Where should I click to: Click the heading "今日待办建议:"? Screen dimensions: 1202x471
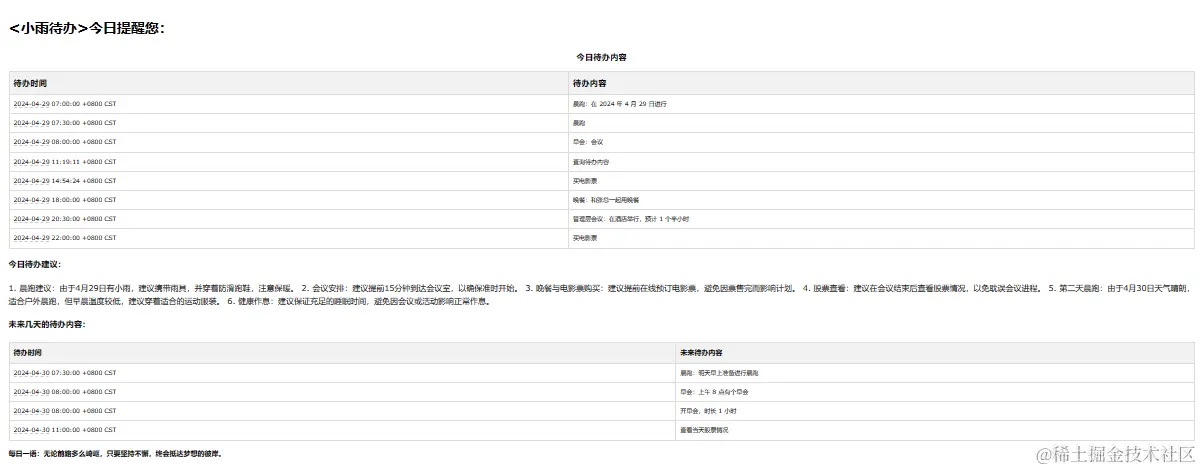click(34, 265)
